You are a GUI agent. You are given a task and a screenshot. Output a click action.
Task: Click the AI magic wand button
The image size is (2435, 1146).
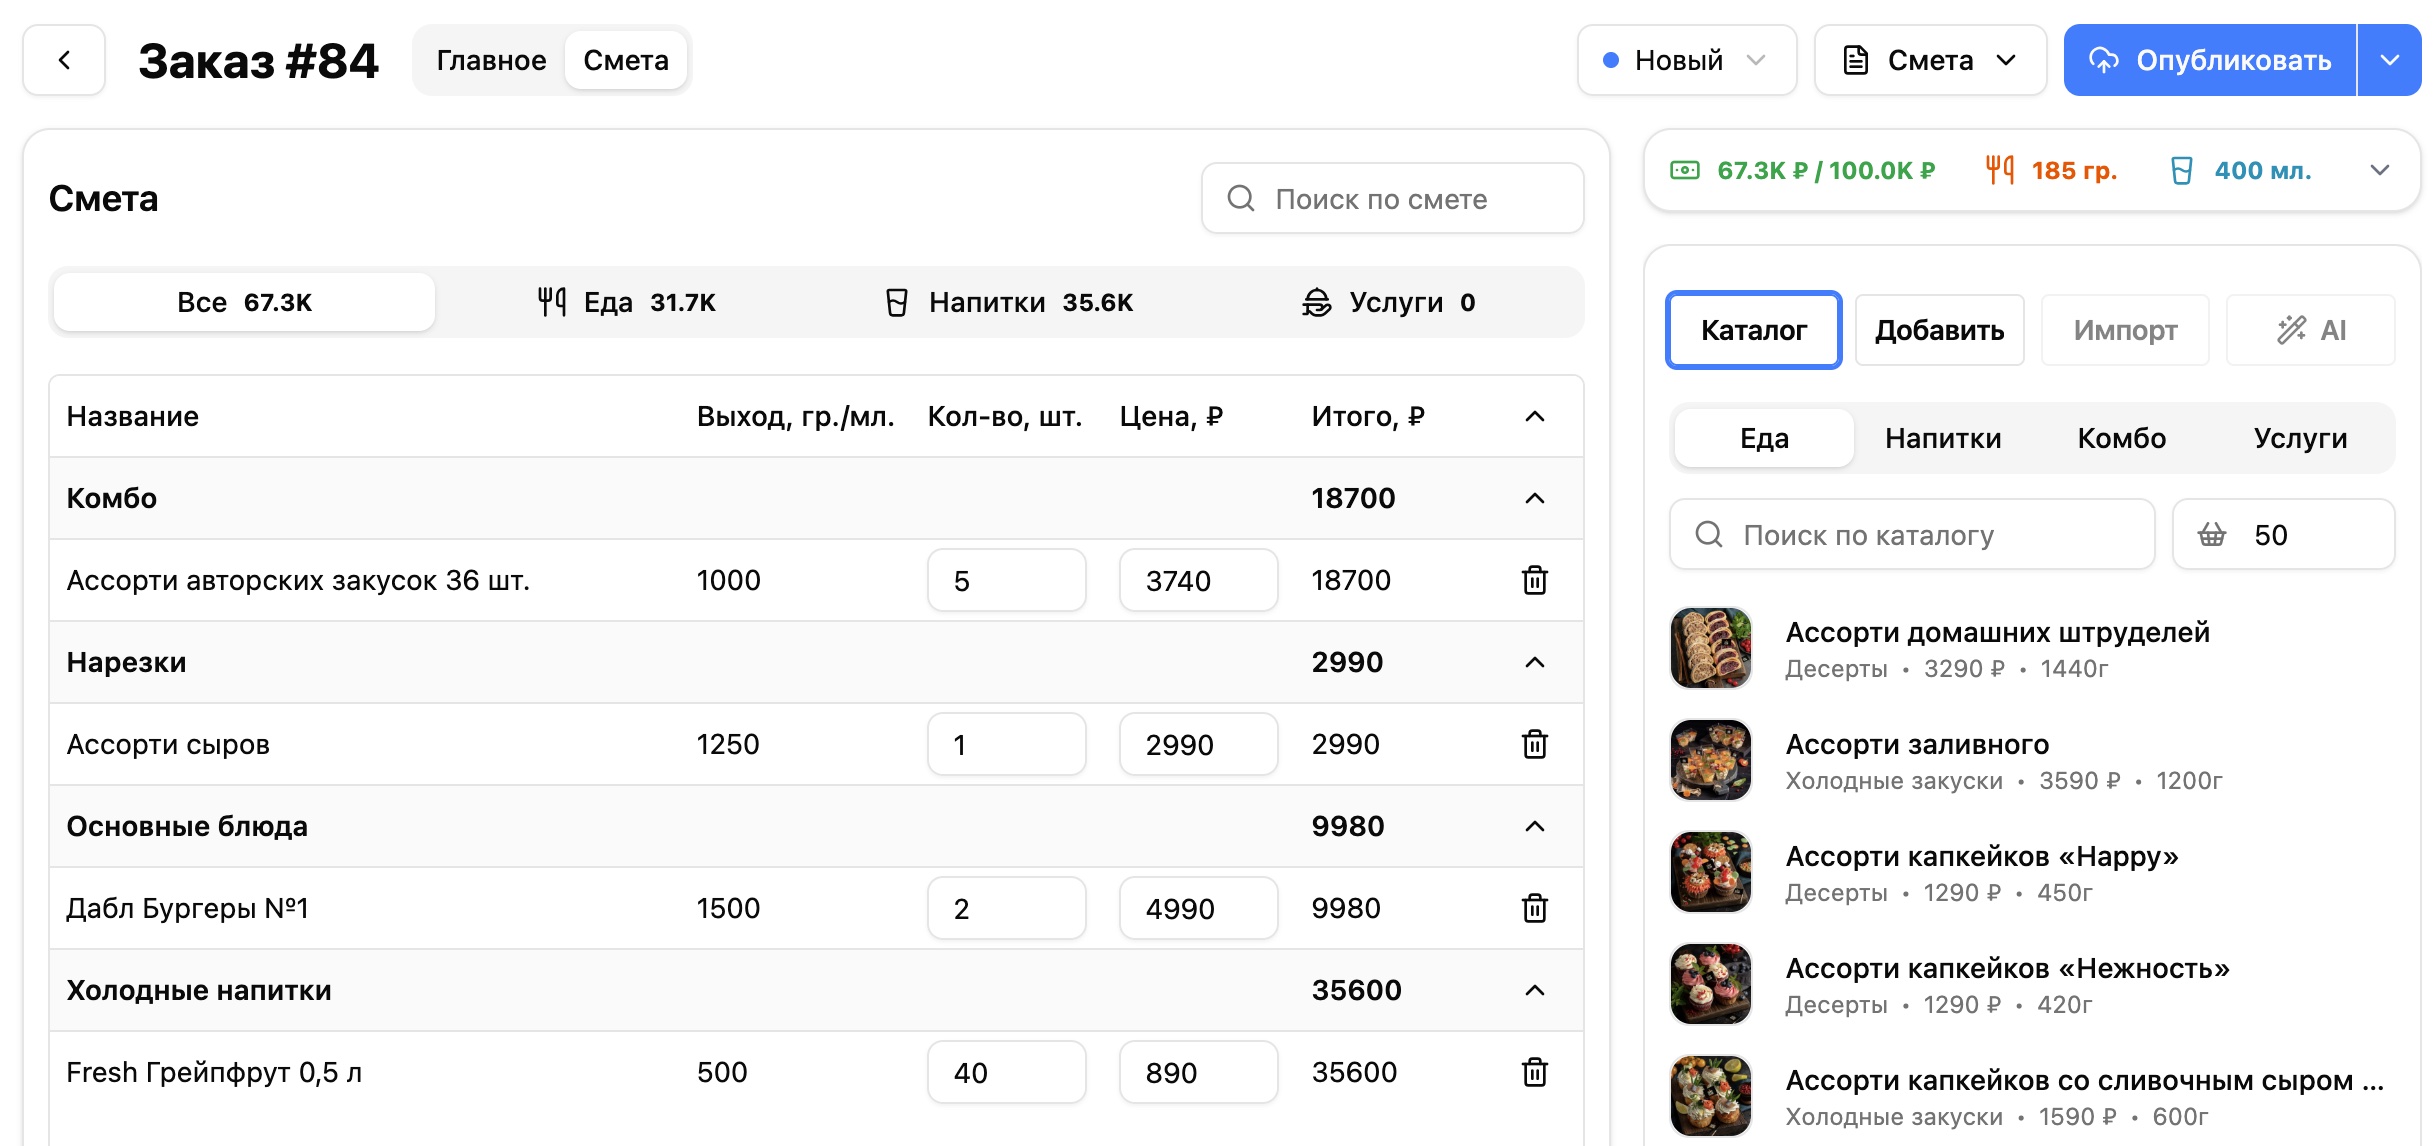pyautogui.click(x=2310, y=330)
